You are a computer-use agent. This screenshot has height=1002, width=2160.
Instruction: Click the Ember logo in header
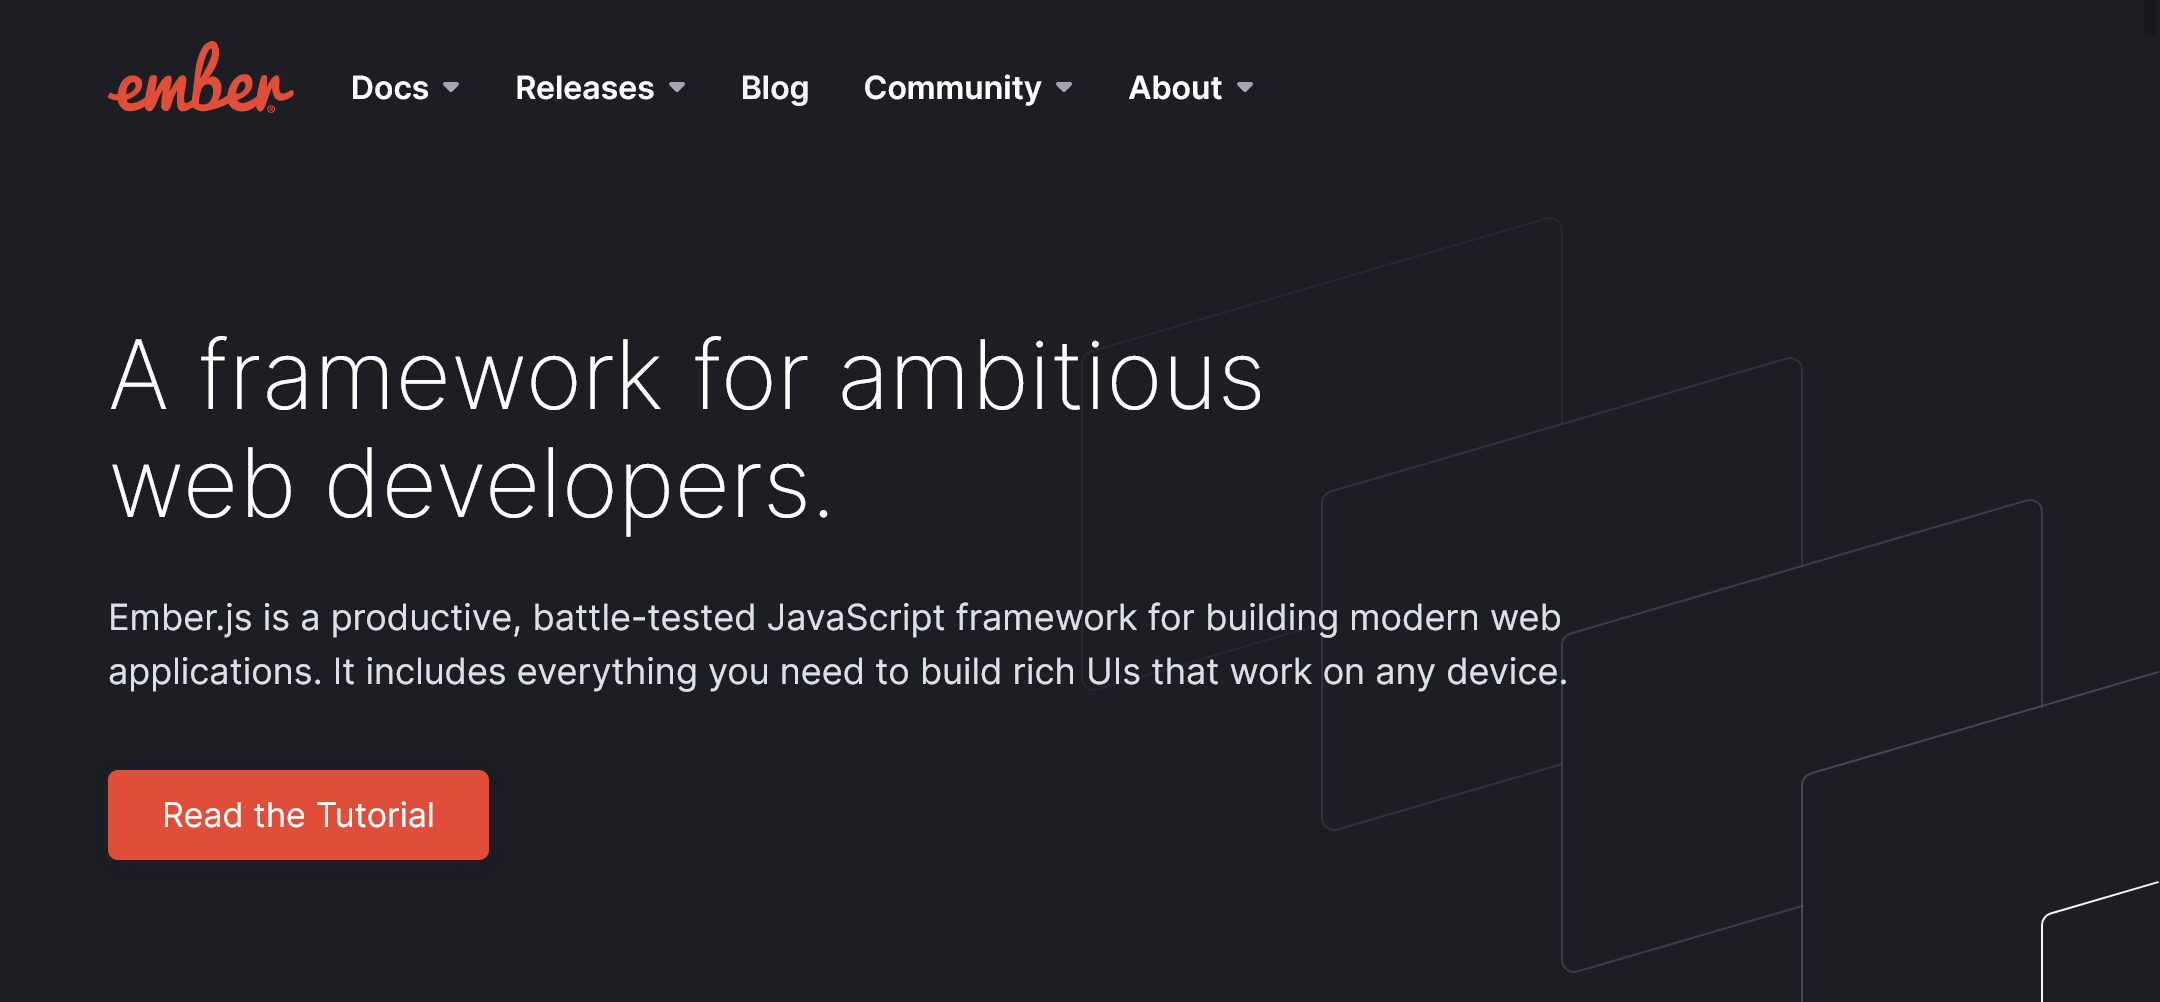(201, 78)
